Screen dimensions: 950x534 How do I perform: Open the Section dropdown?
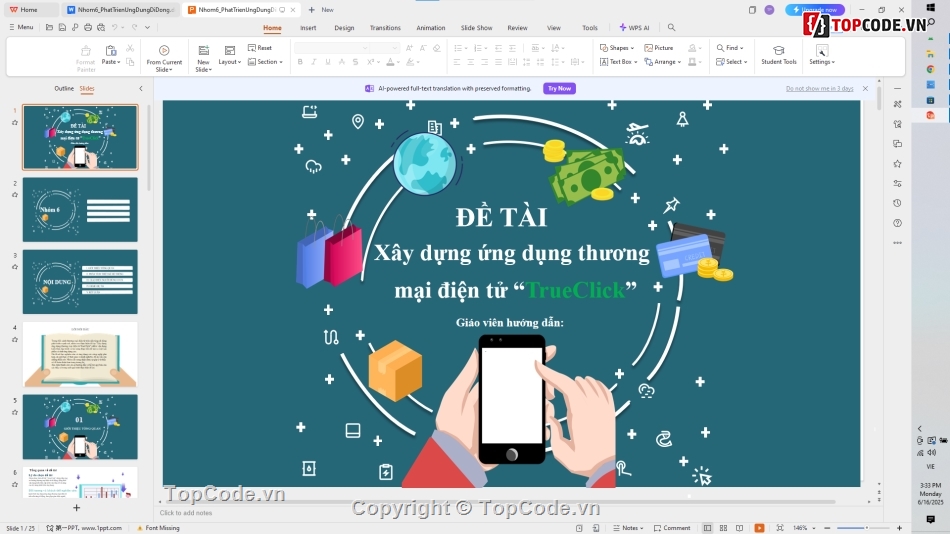pos(265,62)
